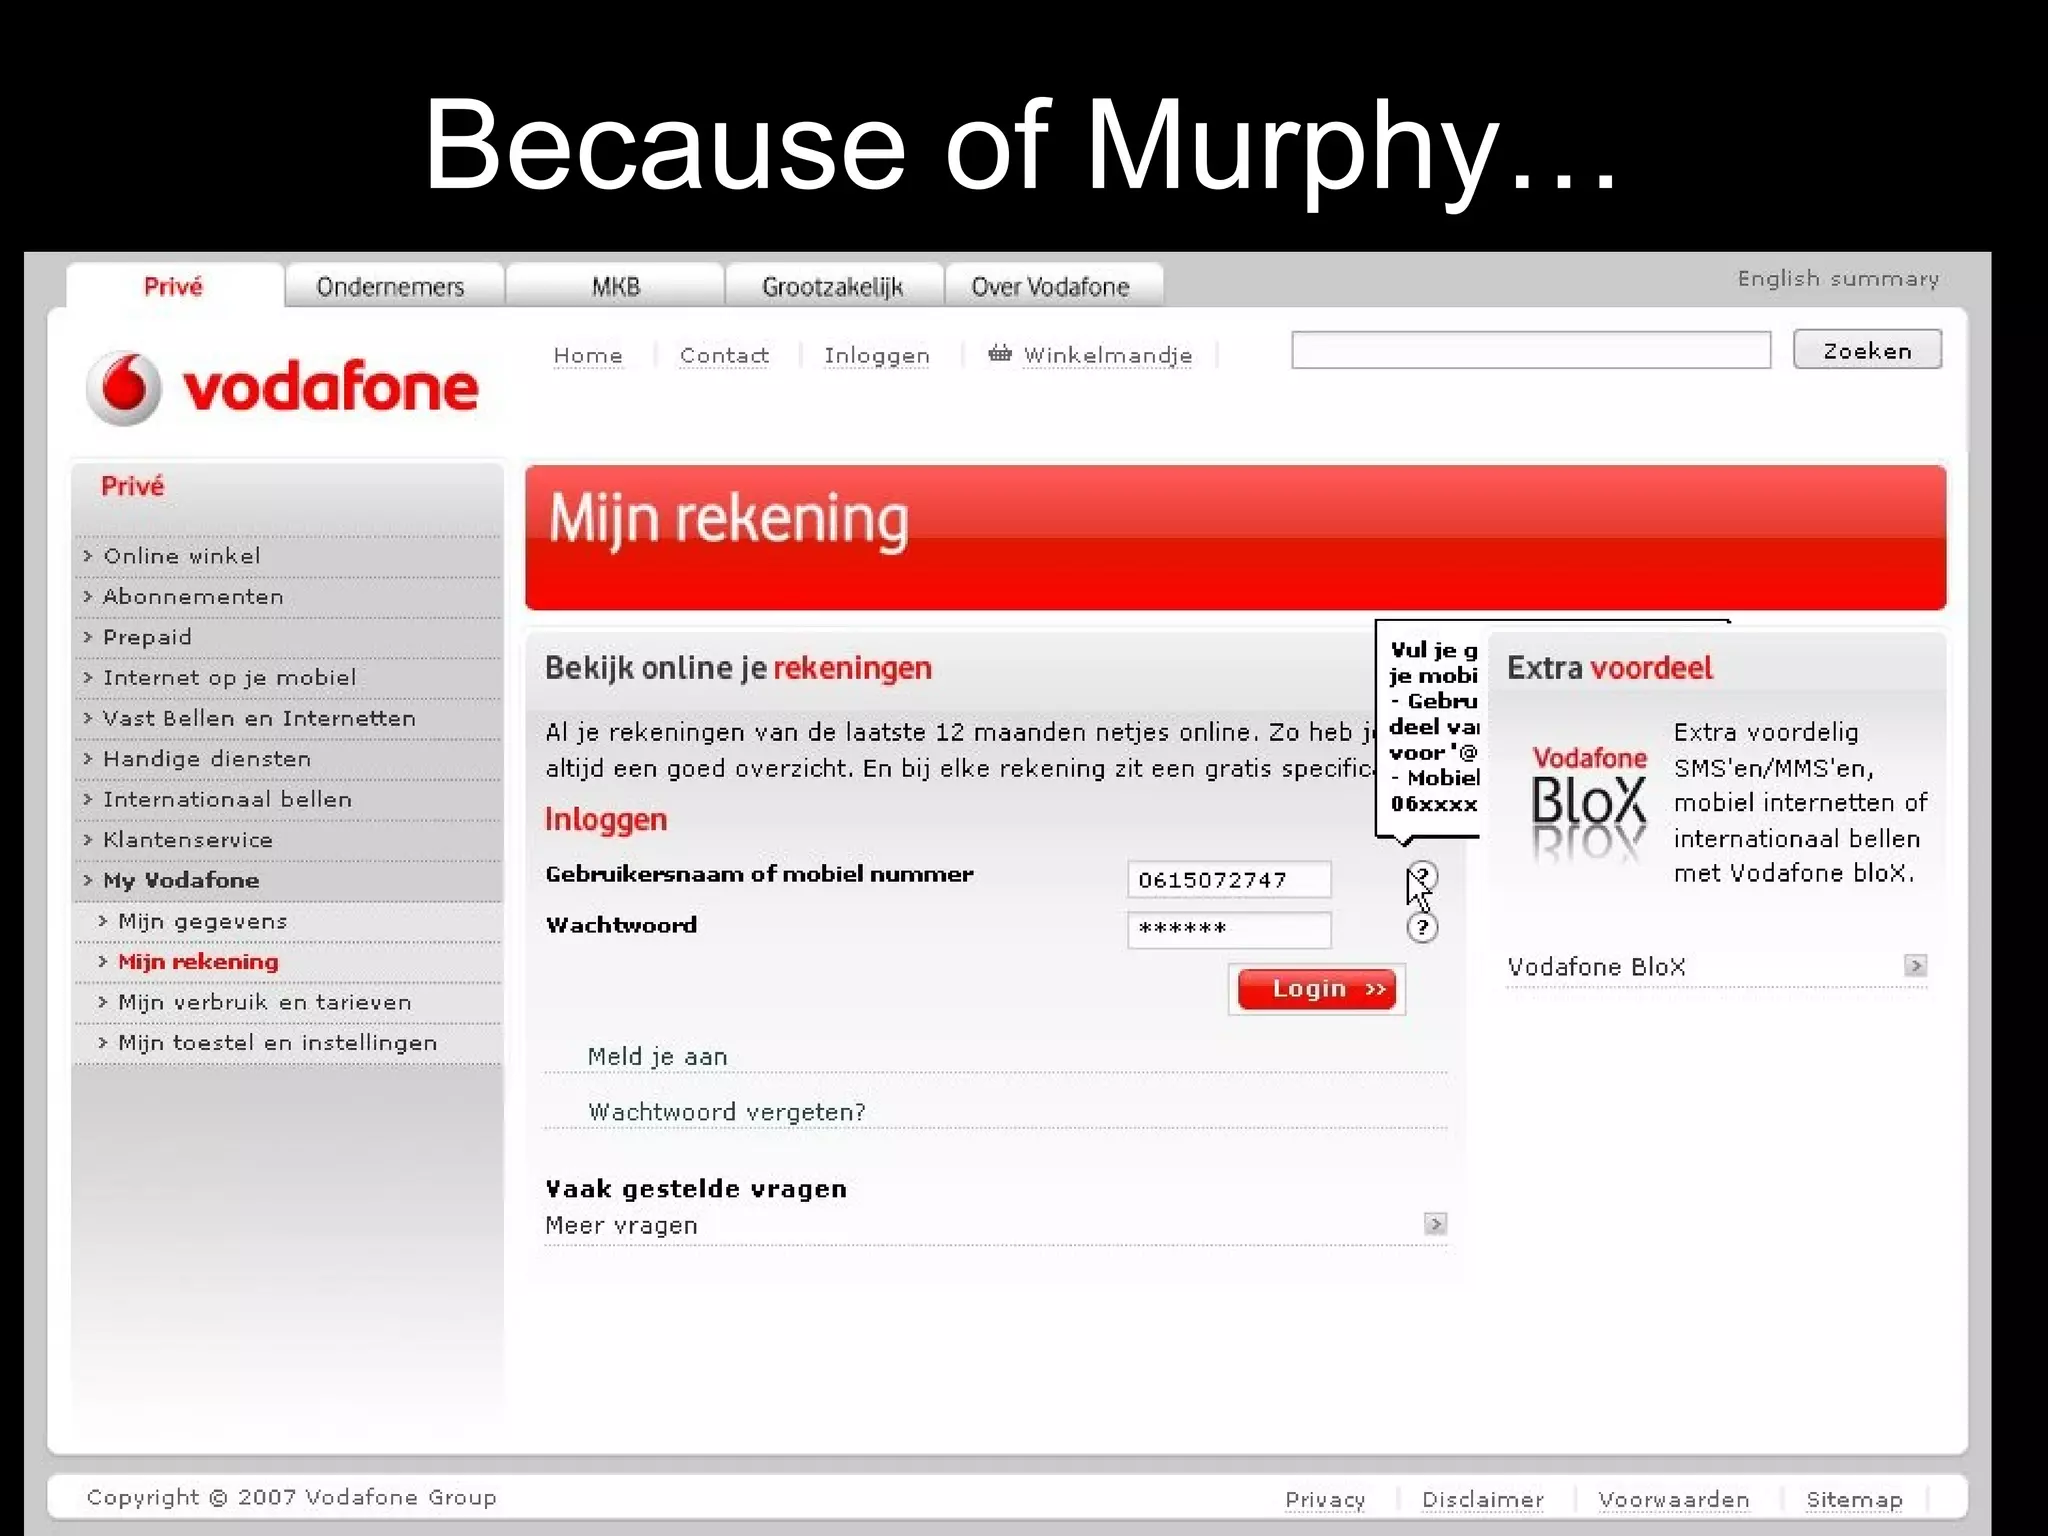The image size is (2048, 1536).
Task: Click the Inloggen link in top navigation
Action: [x=877, y=355]
